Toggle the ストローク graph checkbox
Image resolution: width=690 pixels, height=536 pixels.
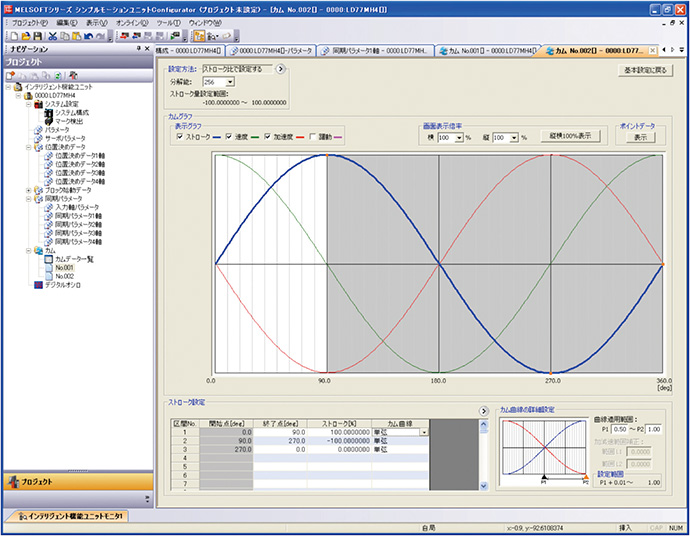pos(180,137)
